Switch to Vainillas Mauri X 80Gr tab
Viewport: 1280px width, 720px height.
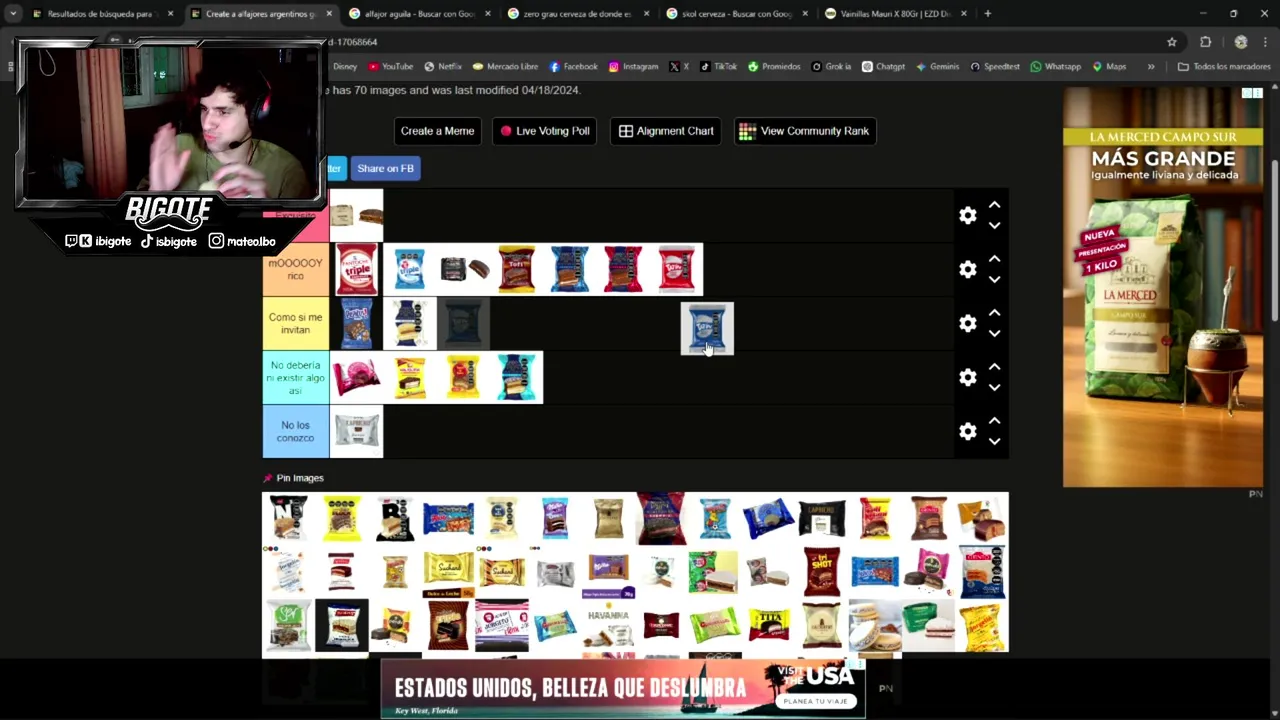pos(894,14)
